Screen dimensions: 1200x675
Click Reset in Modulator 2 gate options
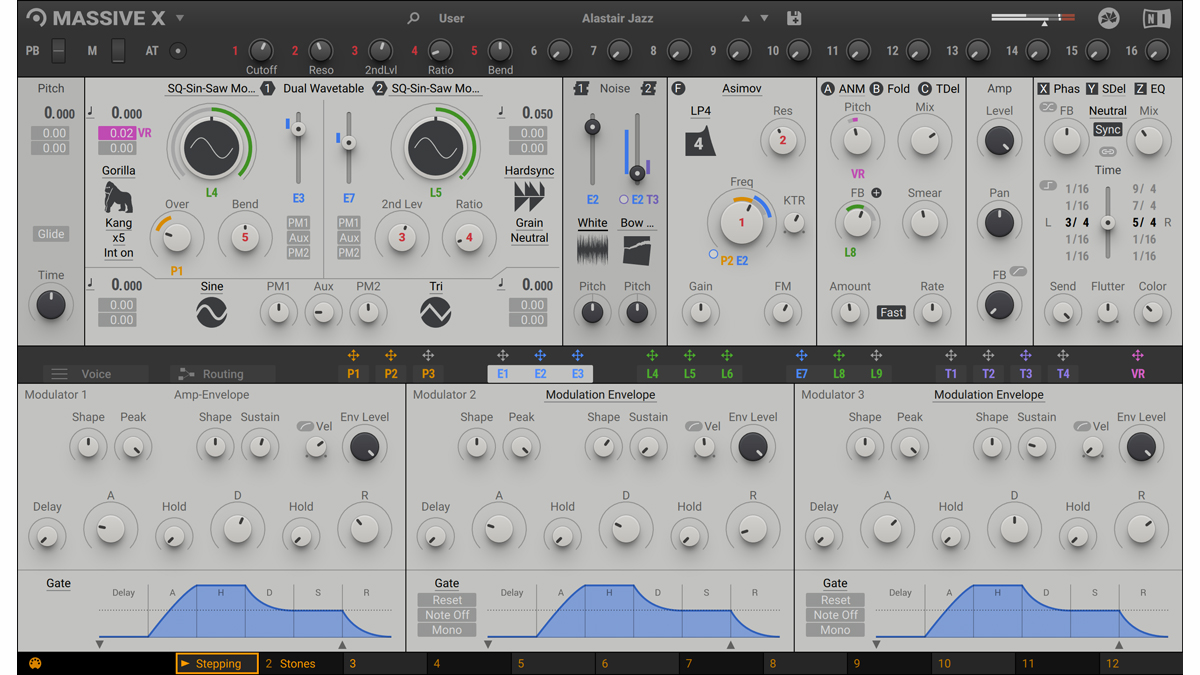[447, 600]
